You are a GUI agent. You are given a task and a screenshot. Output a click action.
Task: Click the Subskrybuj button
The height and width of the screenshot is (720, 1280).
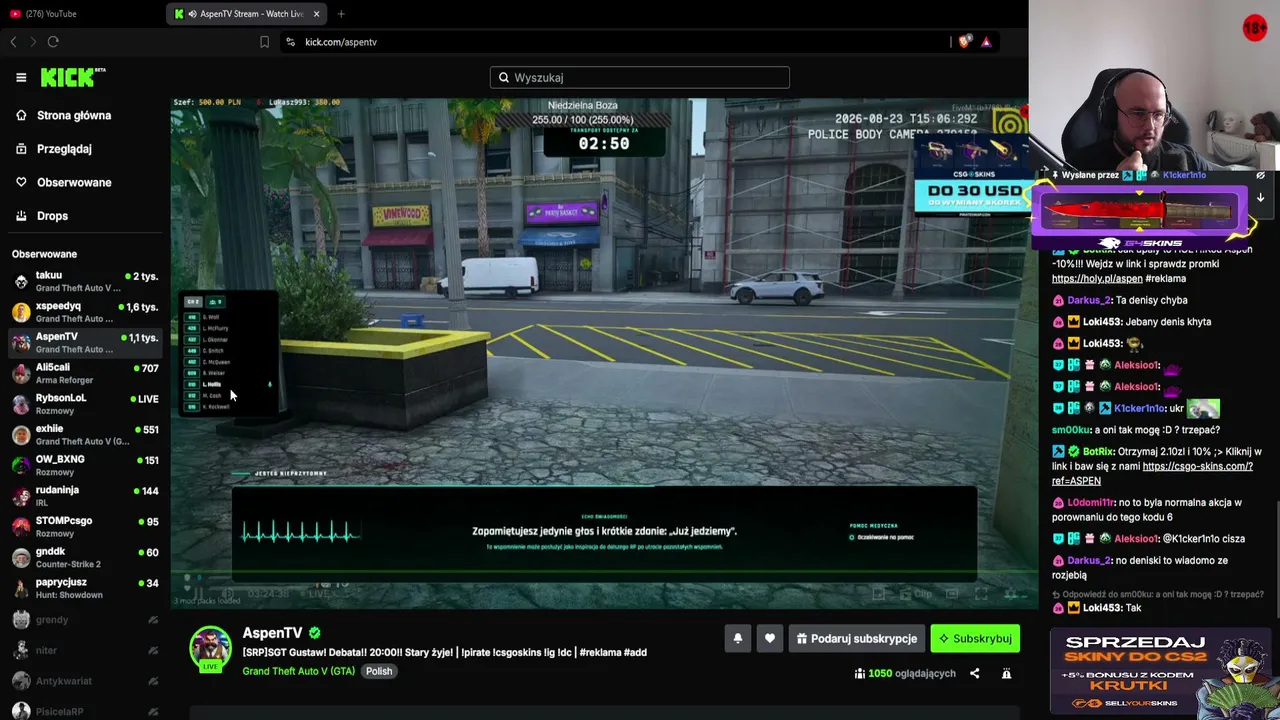tap(975, 639)
